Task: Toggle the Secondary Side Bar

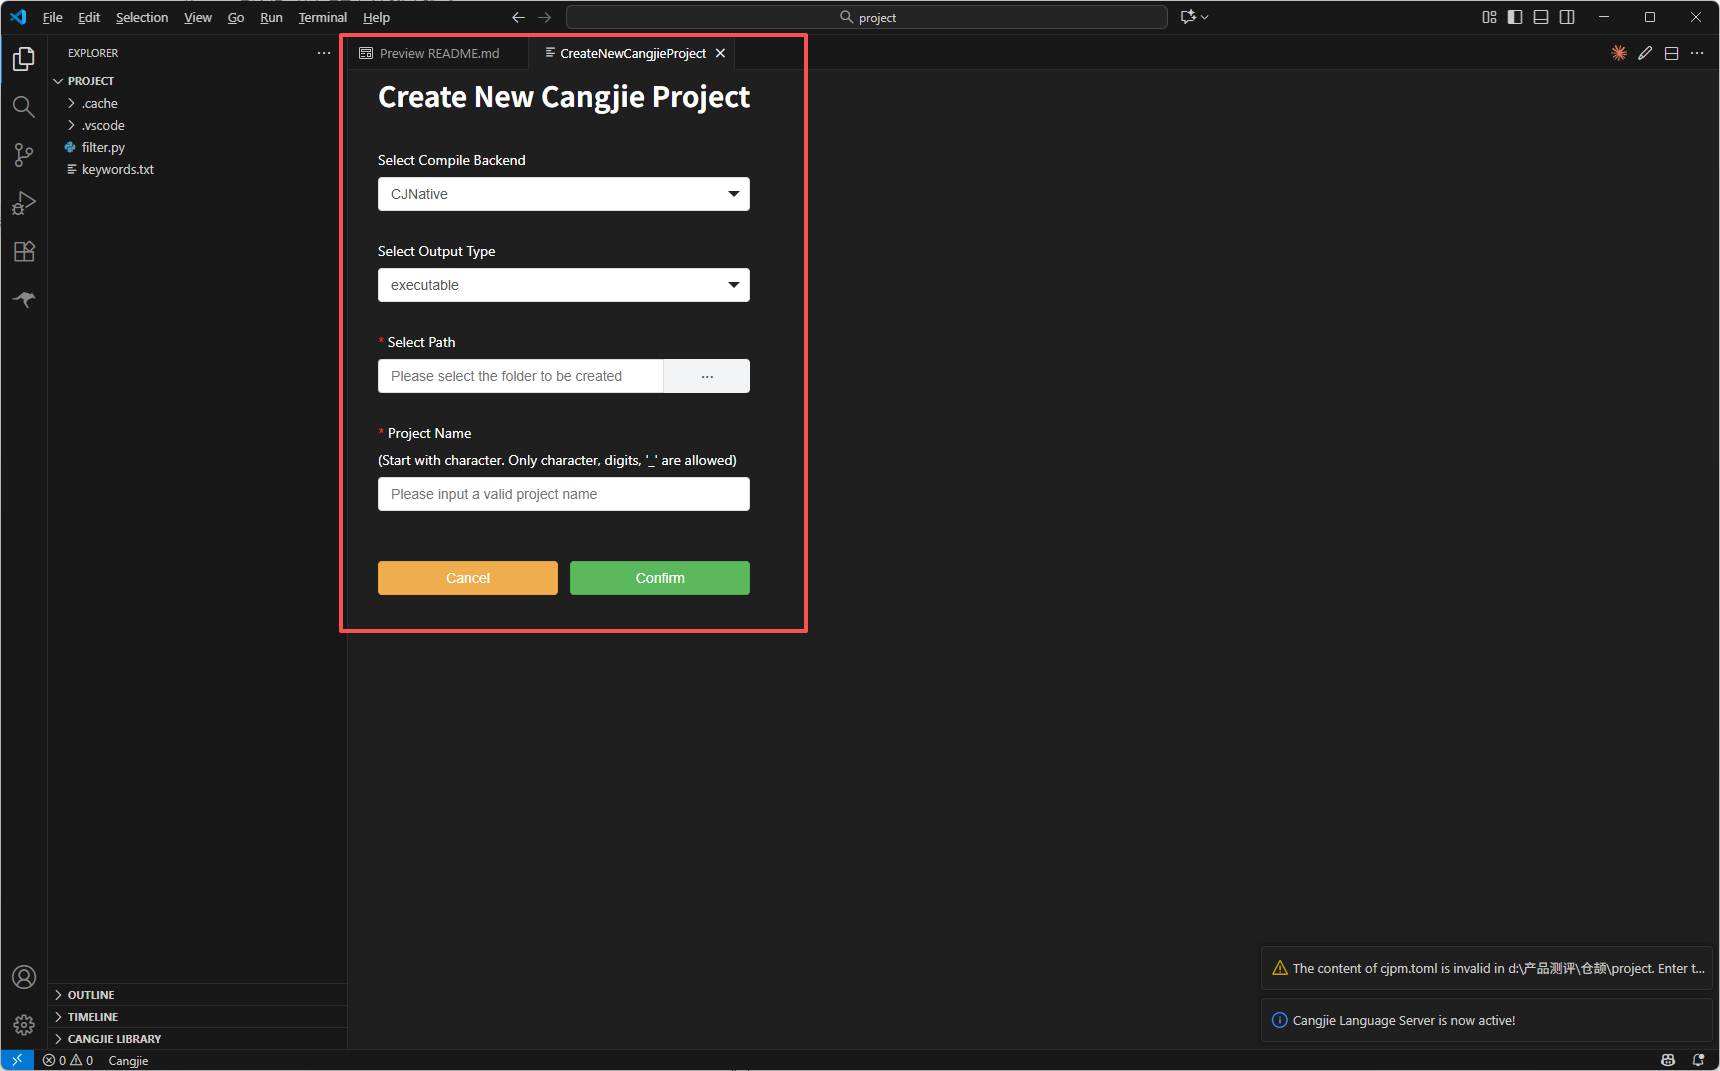Action: pos(1567,17)
